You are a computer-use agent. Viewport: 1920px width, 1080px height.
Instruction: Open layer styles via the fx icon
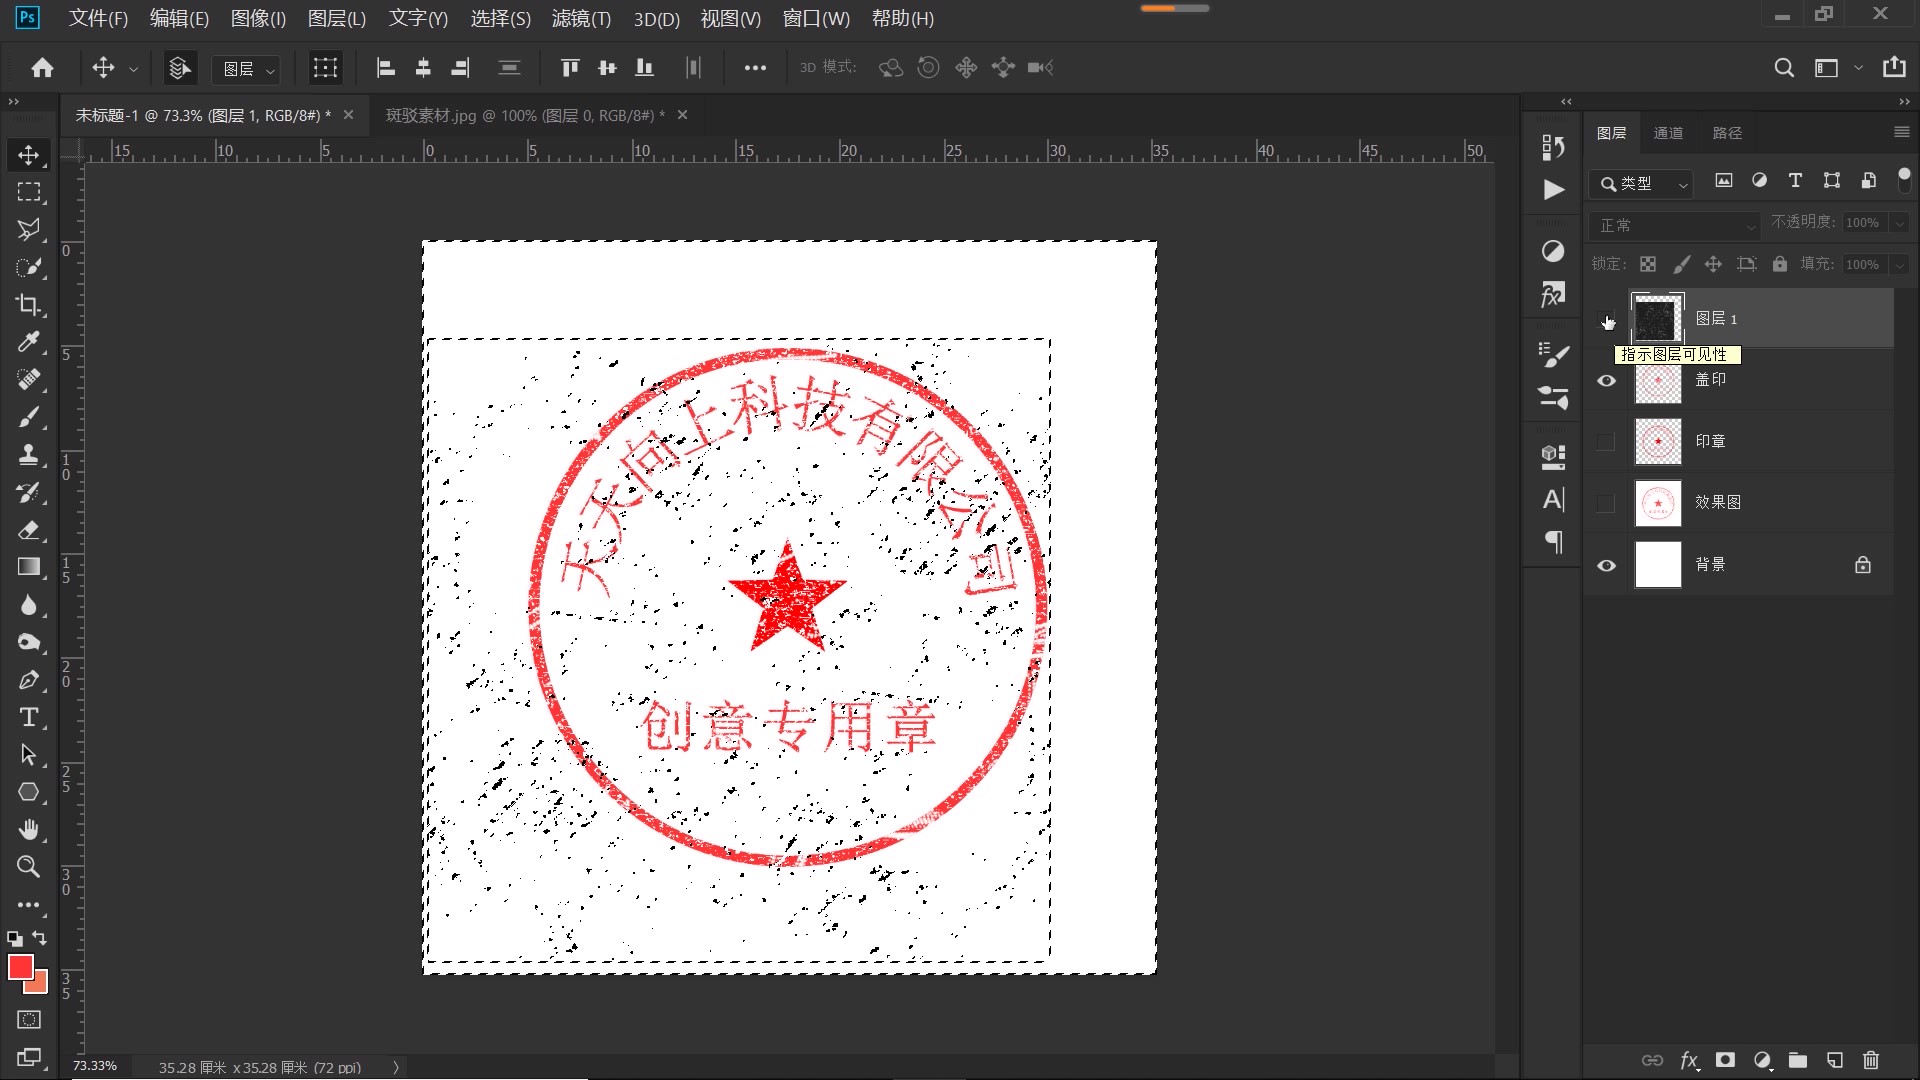[x=1688, y=1060]
